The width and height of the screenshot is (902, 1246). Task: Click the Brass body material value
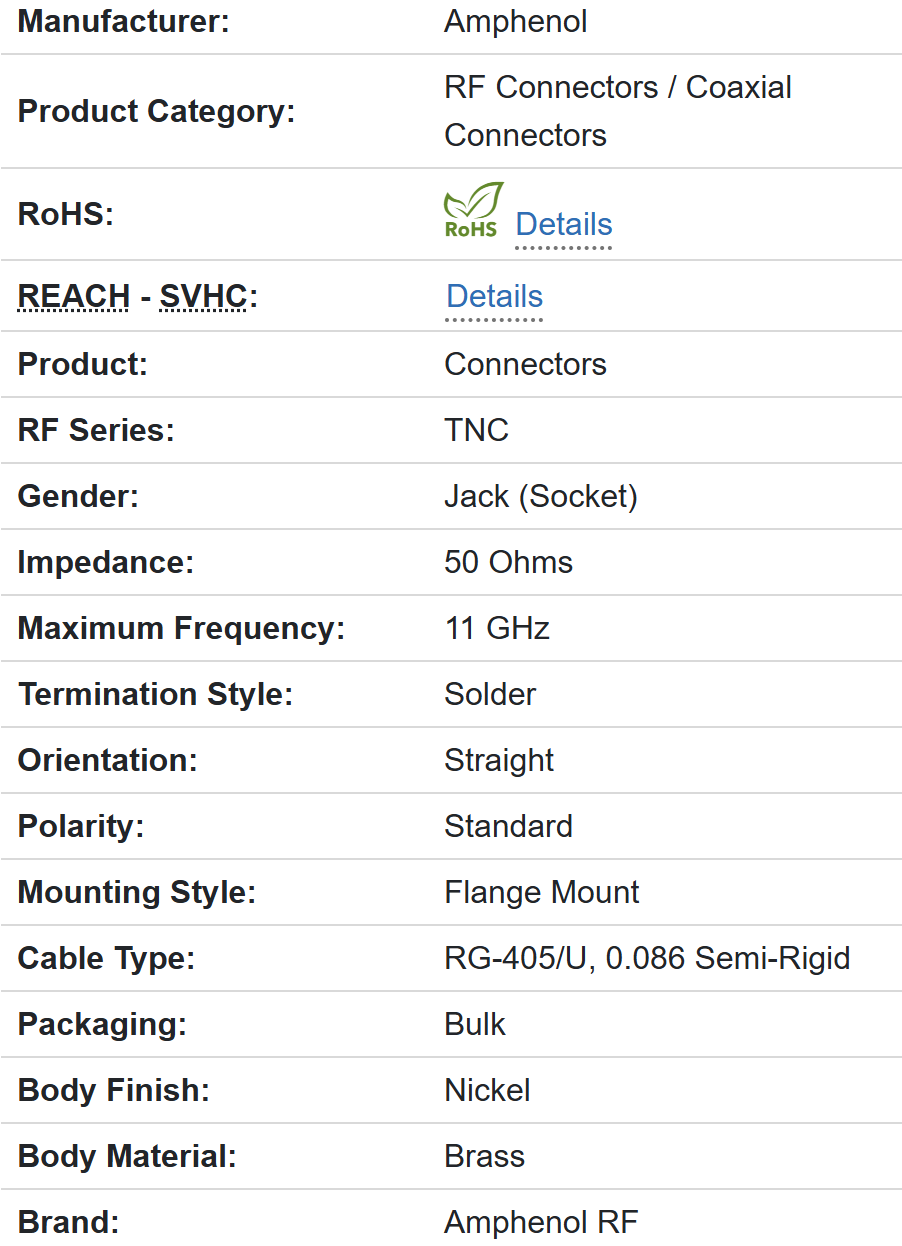click(484, 1156)
